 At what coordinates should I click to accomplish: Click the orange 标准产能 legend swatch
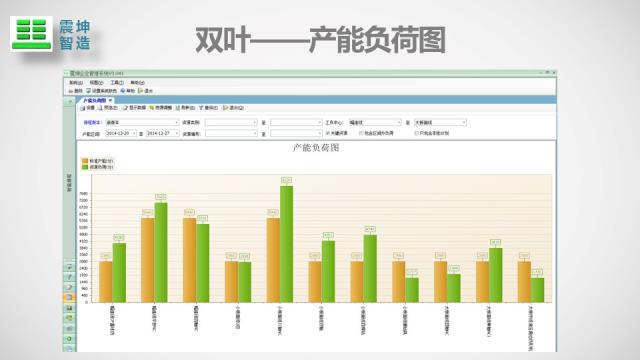click(x=85, y=161)
